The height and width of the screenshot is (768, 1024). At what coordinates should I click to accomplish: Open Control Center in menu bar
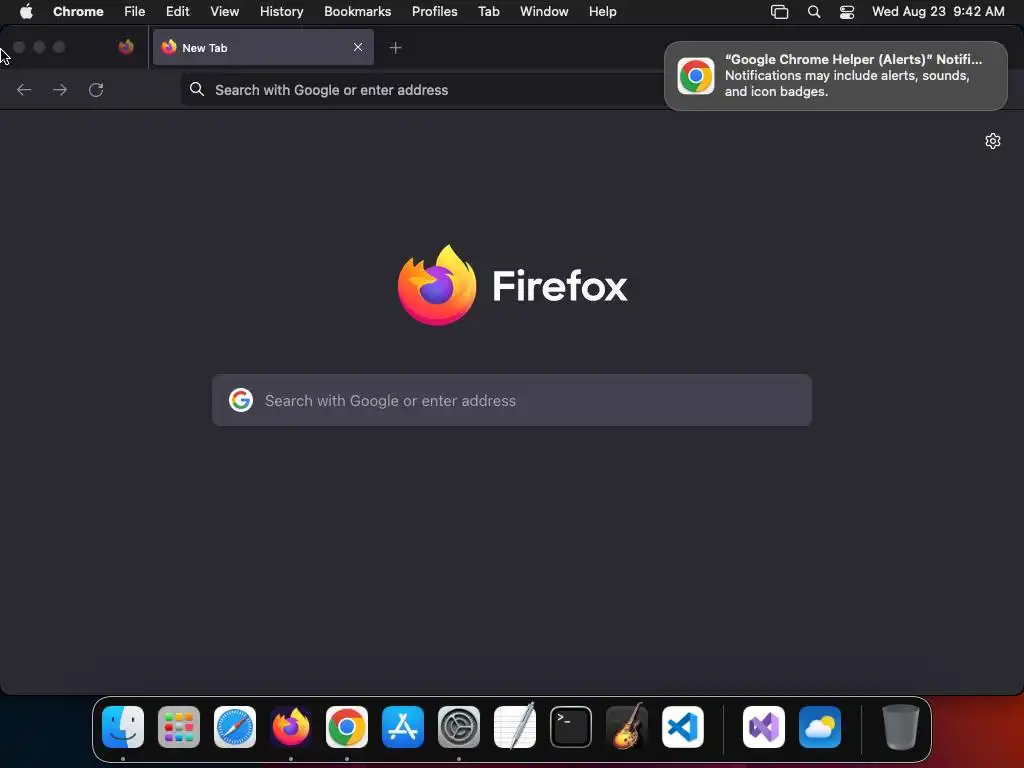pos(847,12)
